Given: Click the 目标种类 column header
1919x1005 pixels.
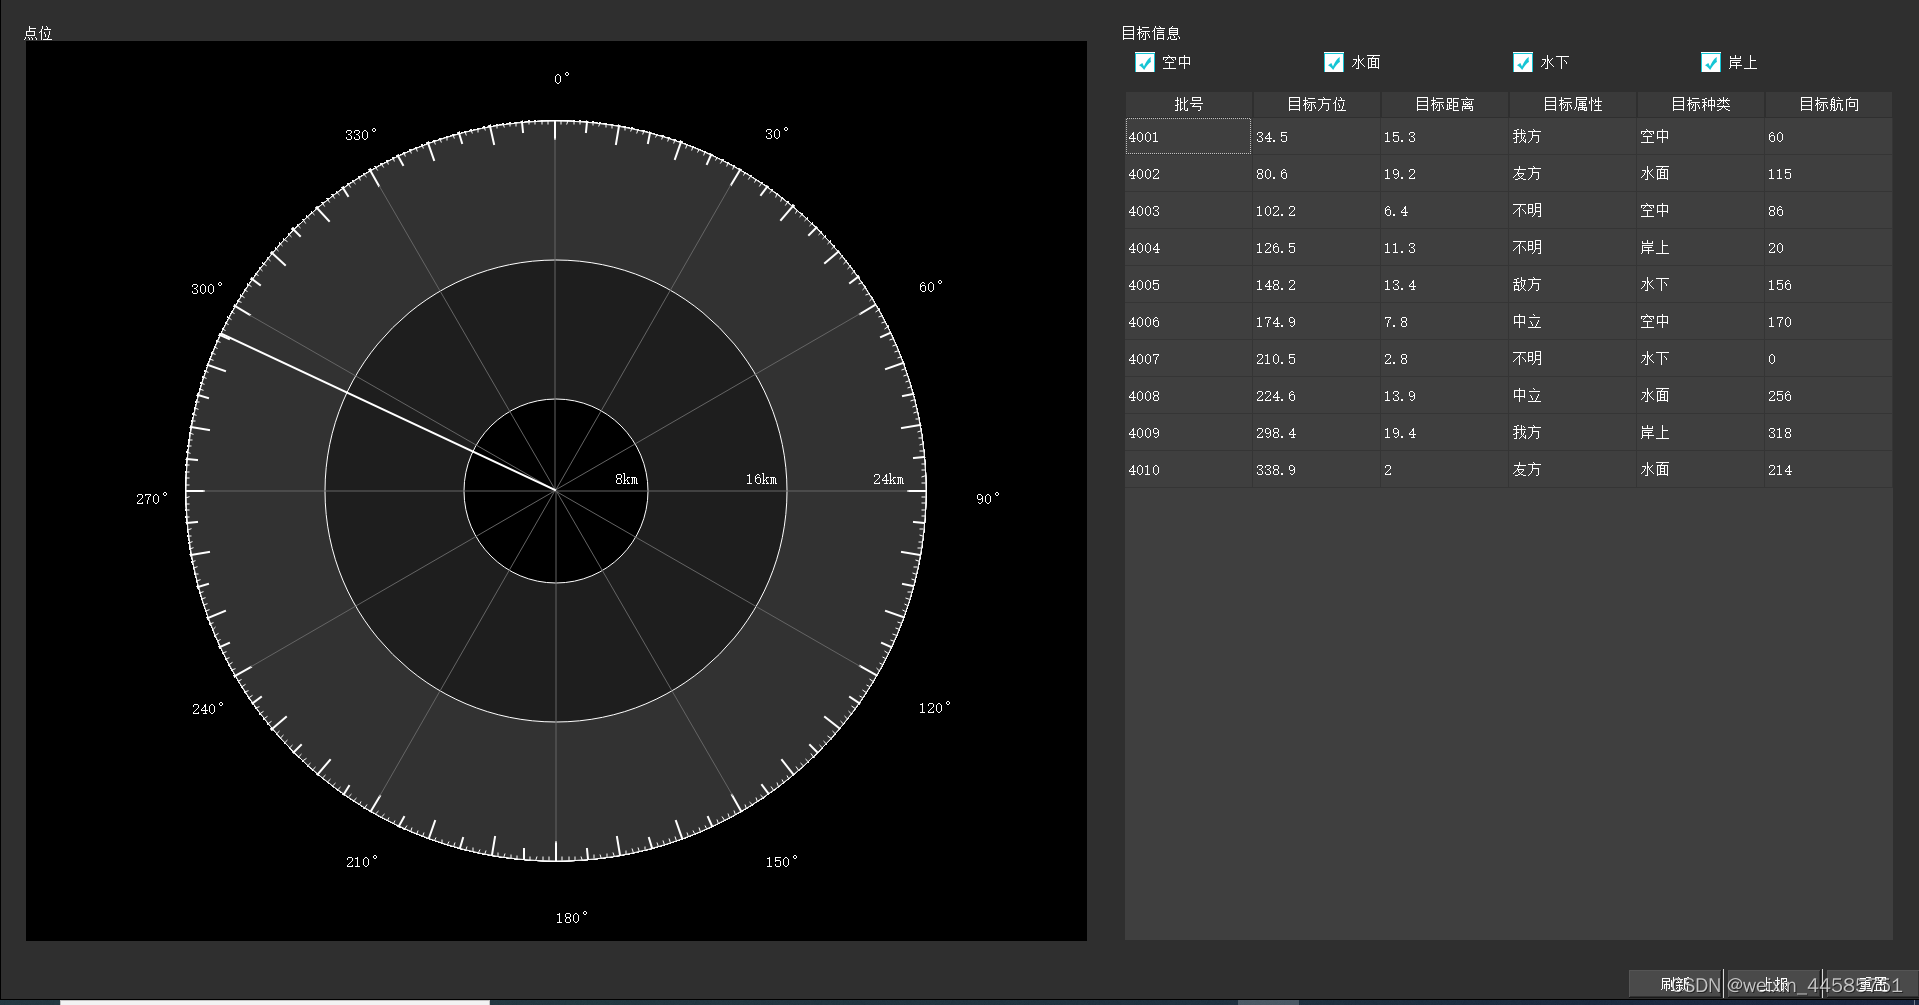Looking at the screenshot, I should click(x=1701, y=104).
